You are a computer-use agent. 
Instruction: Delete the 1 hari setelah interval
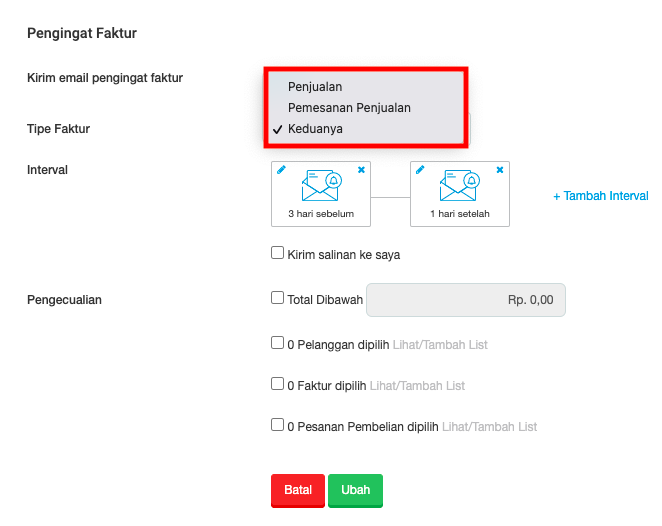500,170
